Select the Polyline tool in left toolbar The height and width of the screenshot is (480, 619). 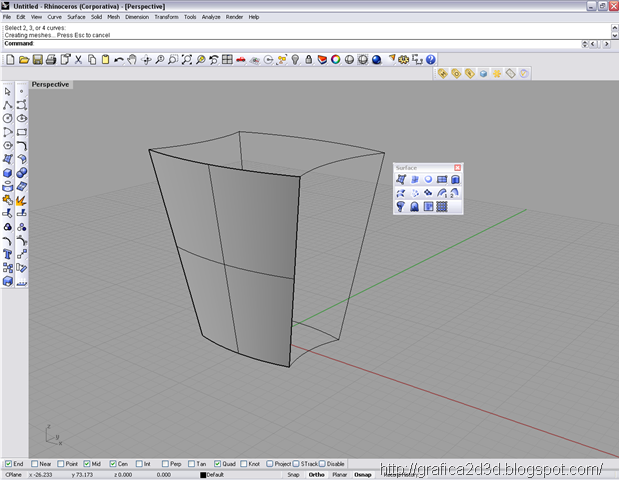pos(8,105)
